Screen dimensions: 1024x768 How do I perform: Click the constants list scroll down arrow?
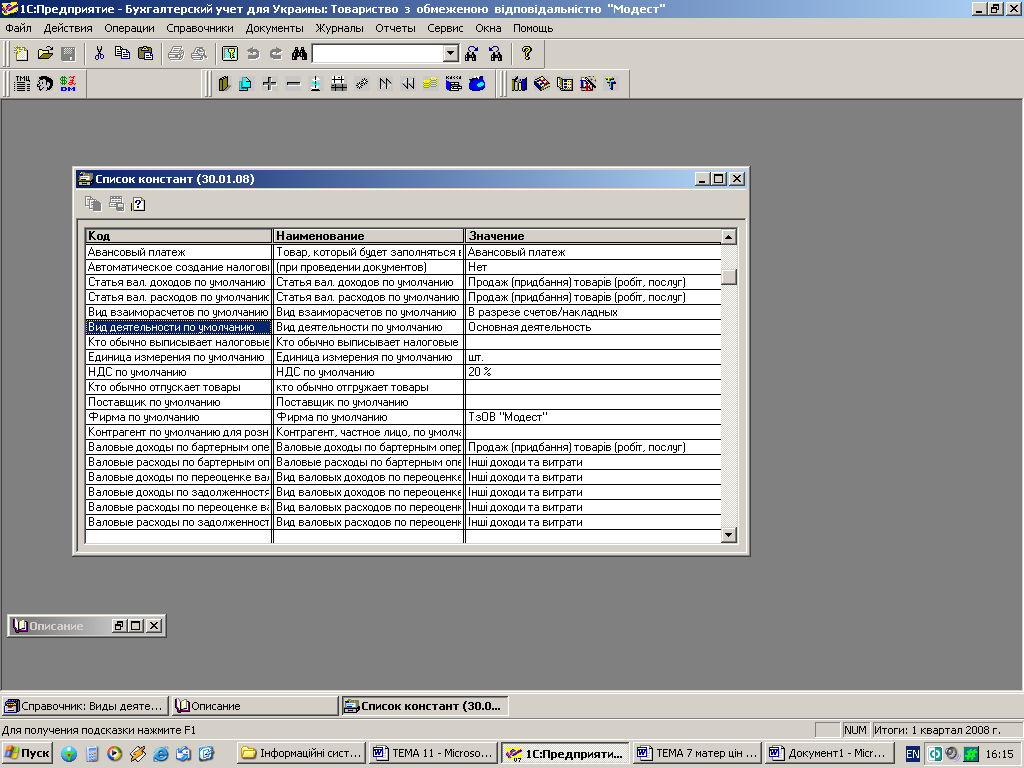point(729,535)
